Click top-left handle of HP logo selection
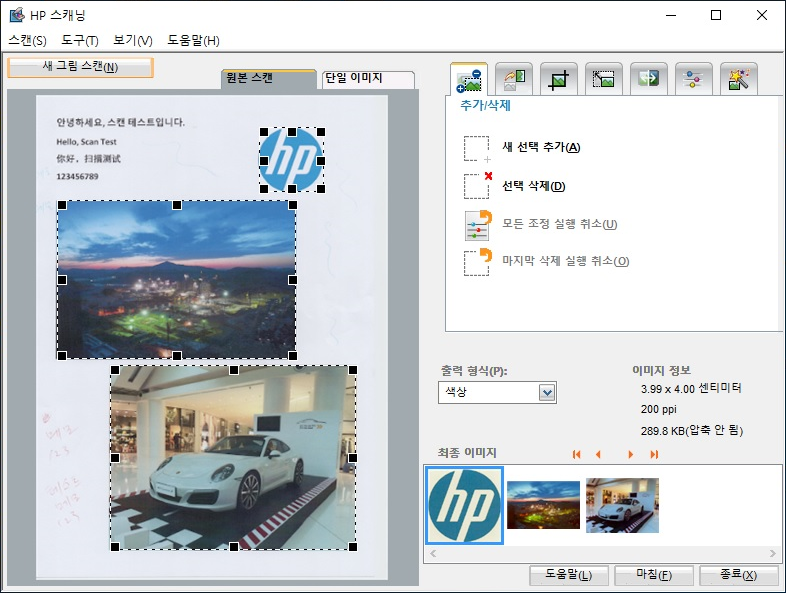Image resolution: width=786 pixels, height=593 pixels. (x=264, y=132)
